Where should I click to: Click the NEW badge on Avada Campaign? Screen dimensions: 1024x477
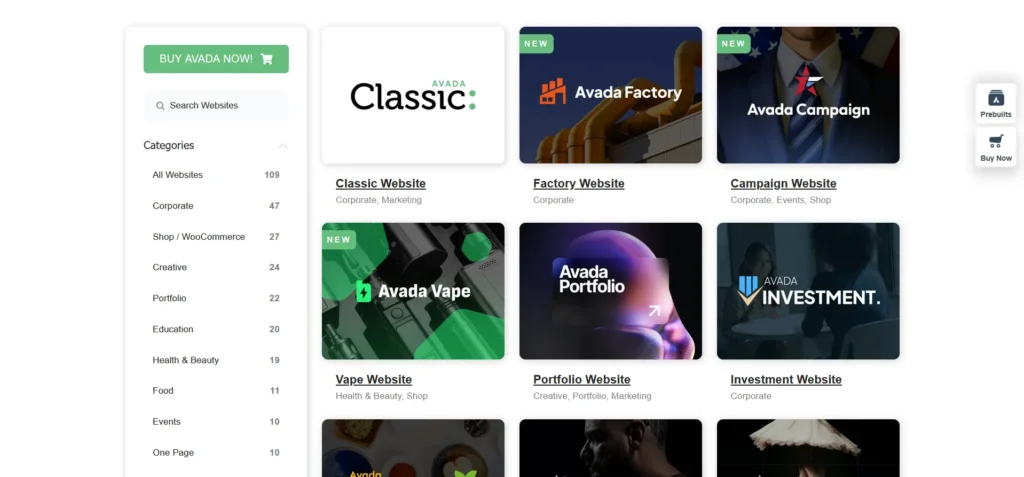[733, 44]
